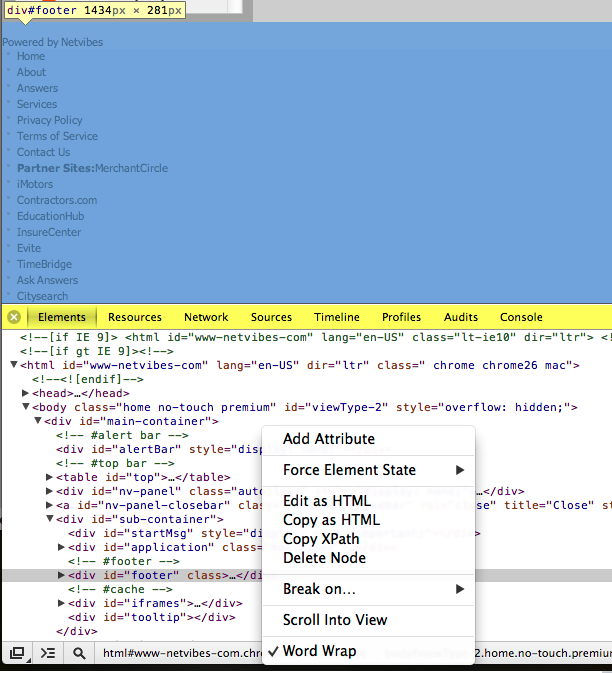Open the Resources tab
The image size is (612, 673).
(135, 317)
